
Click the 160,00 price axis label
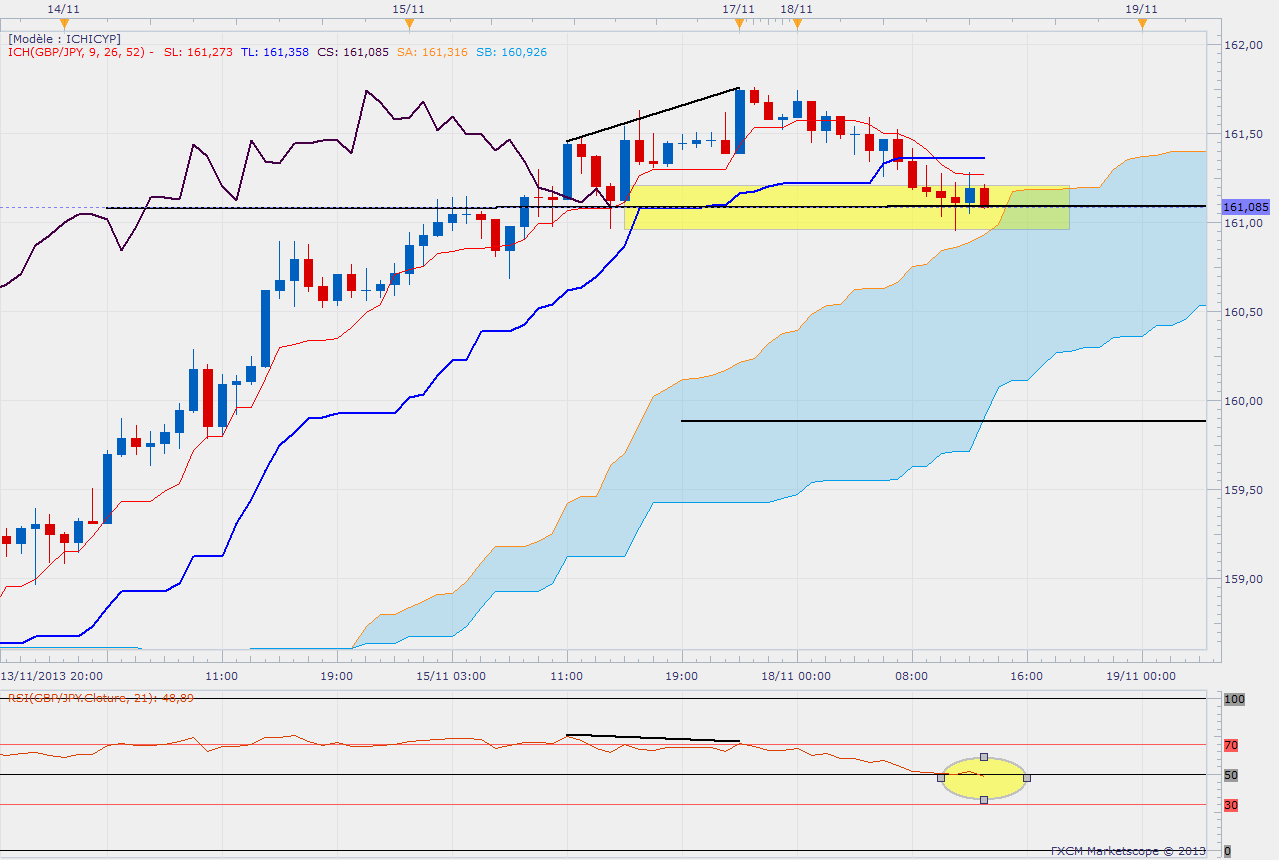click(x=1243, y=401)
